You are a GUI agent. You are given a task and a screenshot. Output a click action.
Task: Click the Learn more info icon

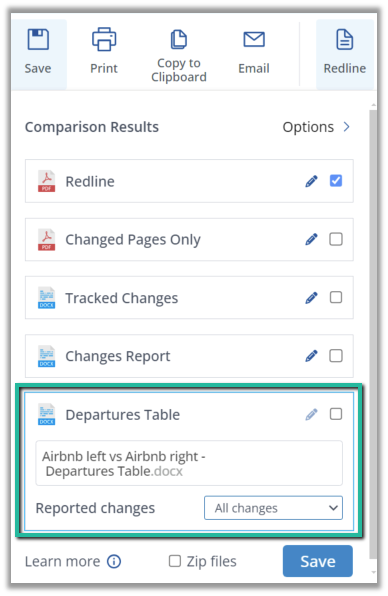click(114, 561)
